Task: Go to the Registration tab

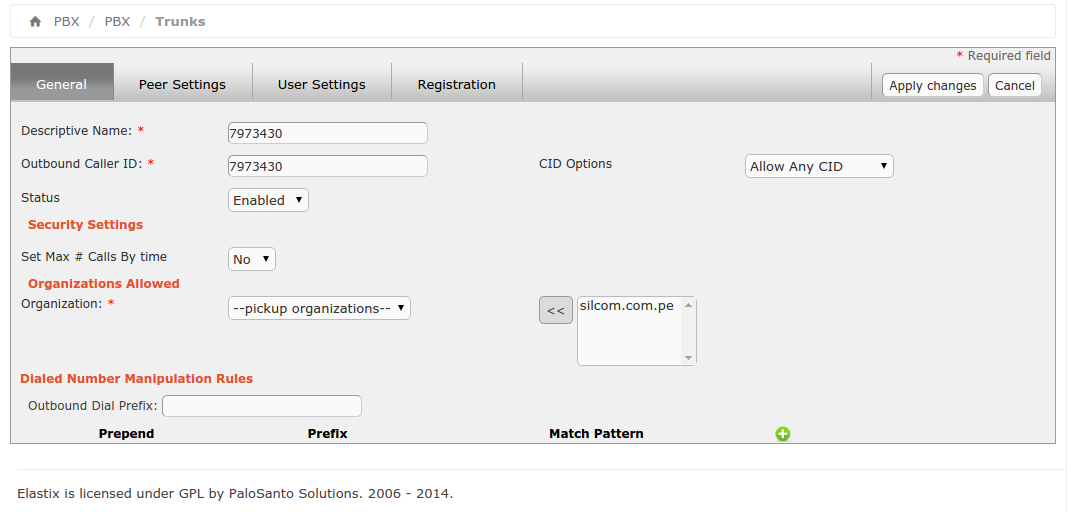Action: point(456,85)
